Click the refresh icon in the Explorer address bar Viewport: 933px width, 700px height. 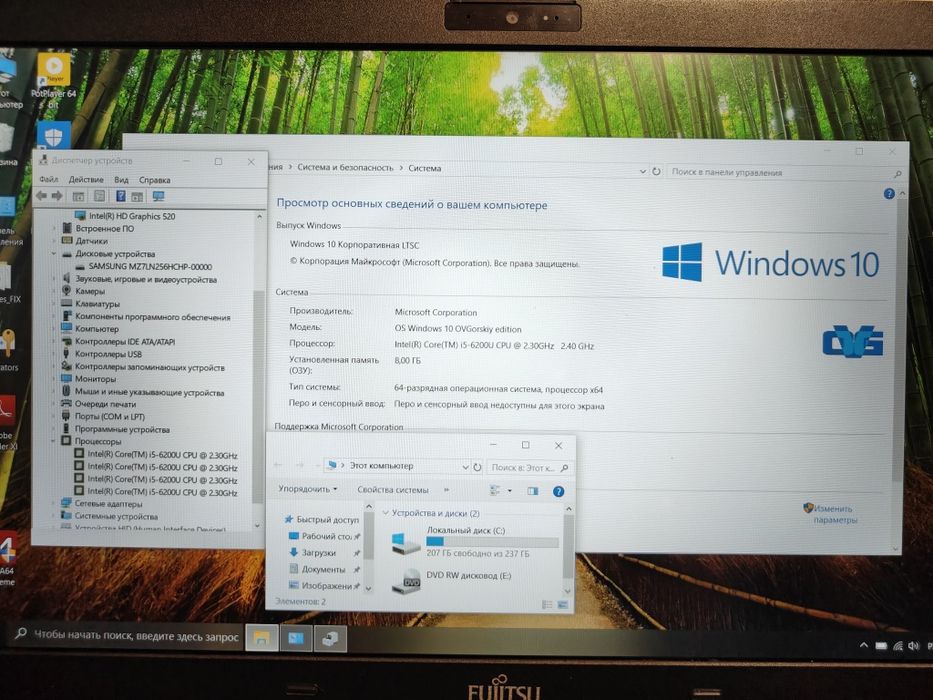click(477, 467)
